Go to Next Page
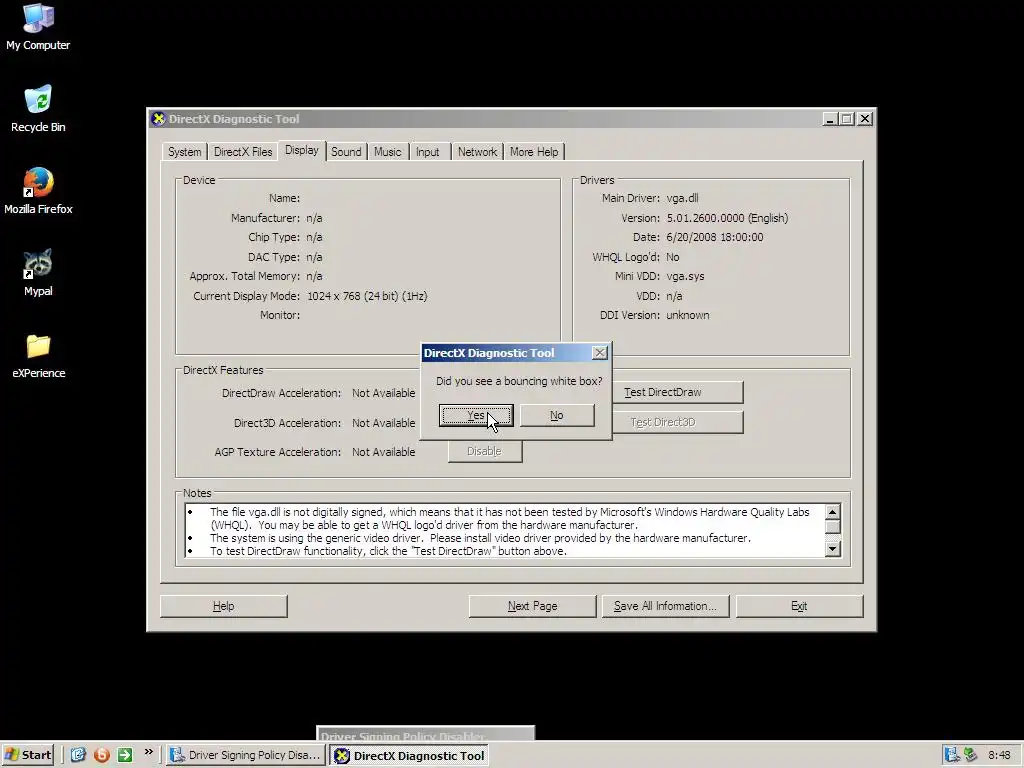Image resolution: width=1024 pixels, height=768 pixels. tap(532, 606)
